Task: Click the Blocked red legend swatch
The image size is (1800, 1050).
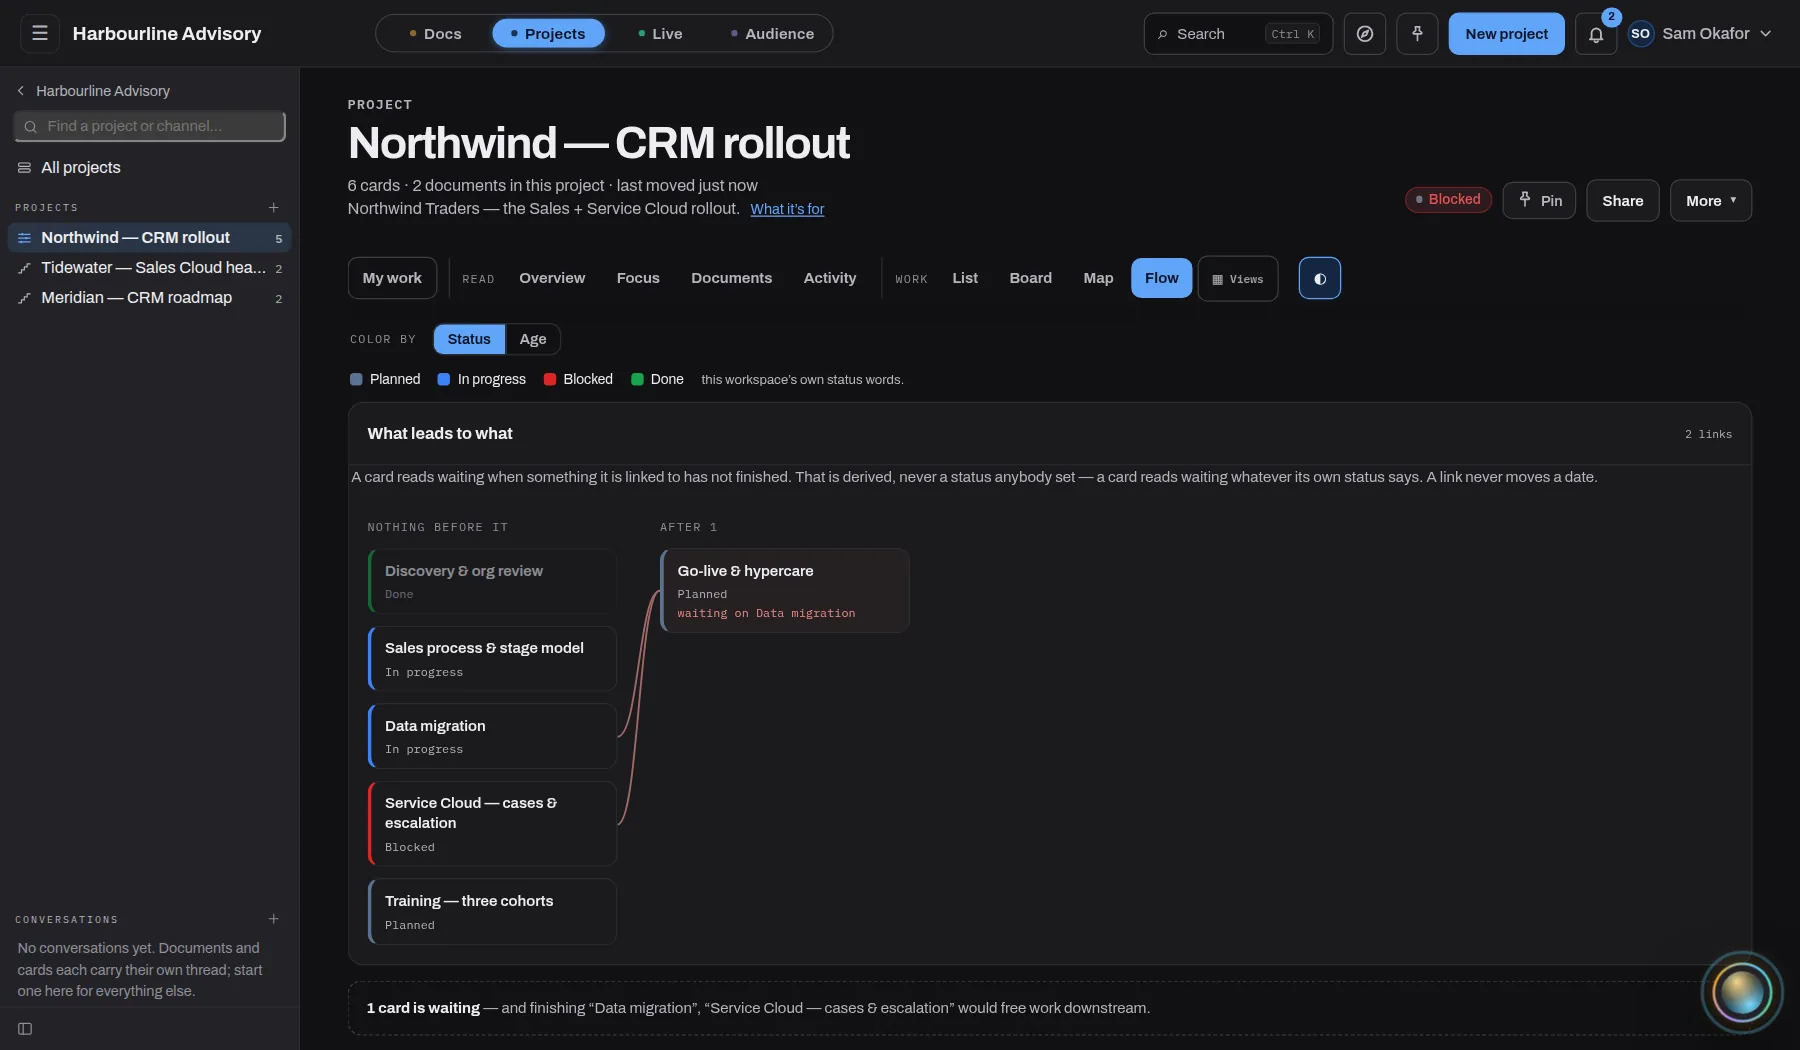Action: [x=550, y=380]
